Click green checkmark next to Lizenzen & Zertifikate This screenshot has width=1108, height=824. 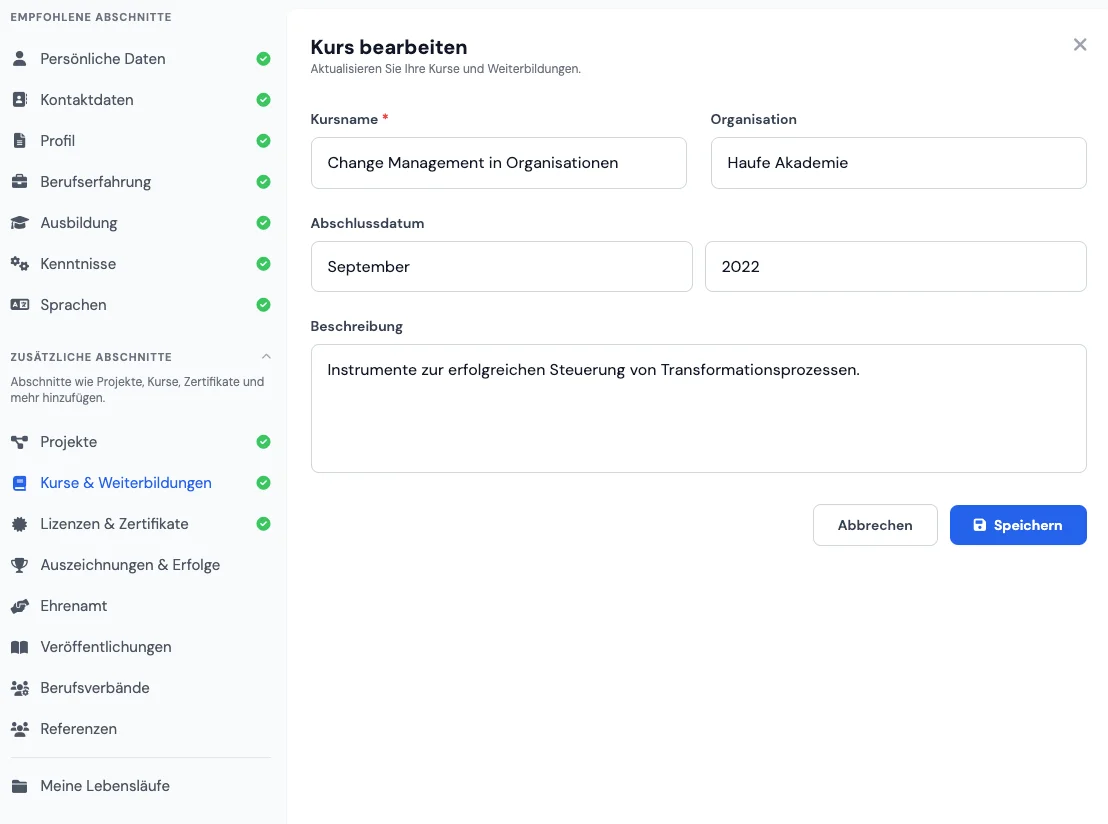(264, 524)
